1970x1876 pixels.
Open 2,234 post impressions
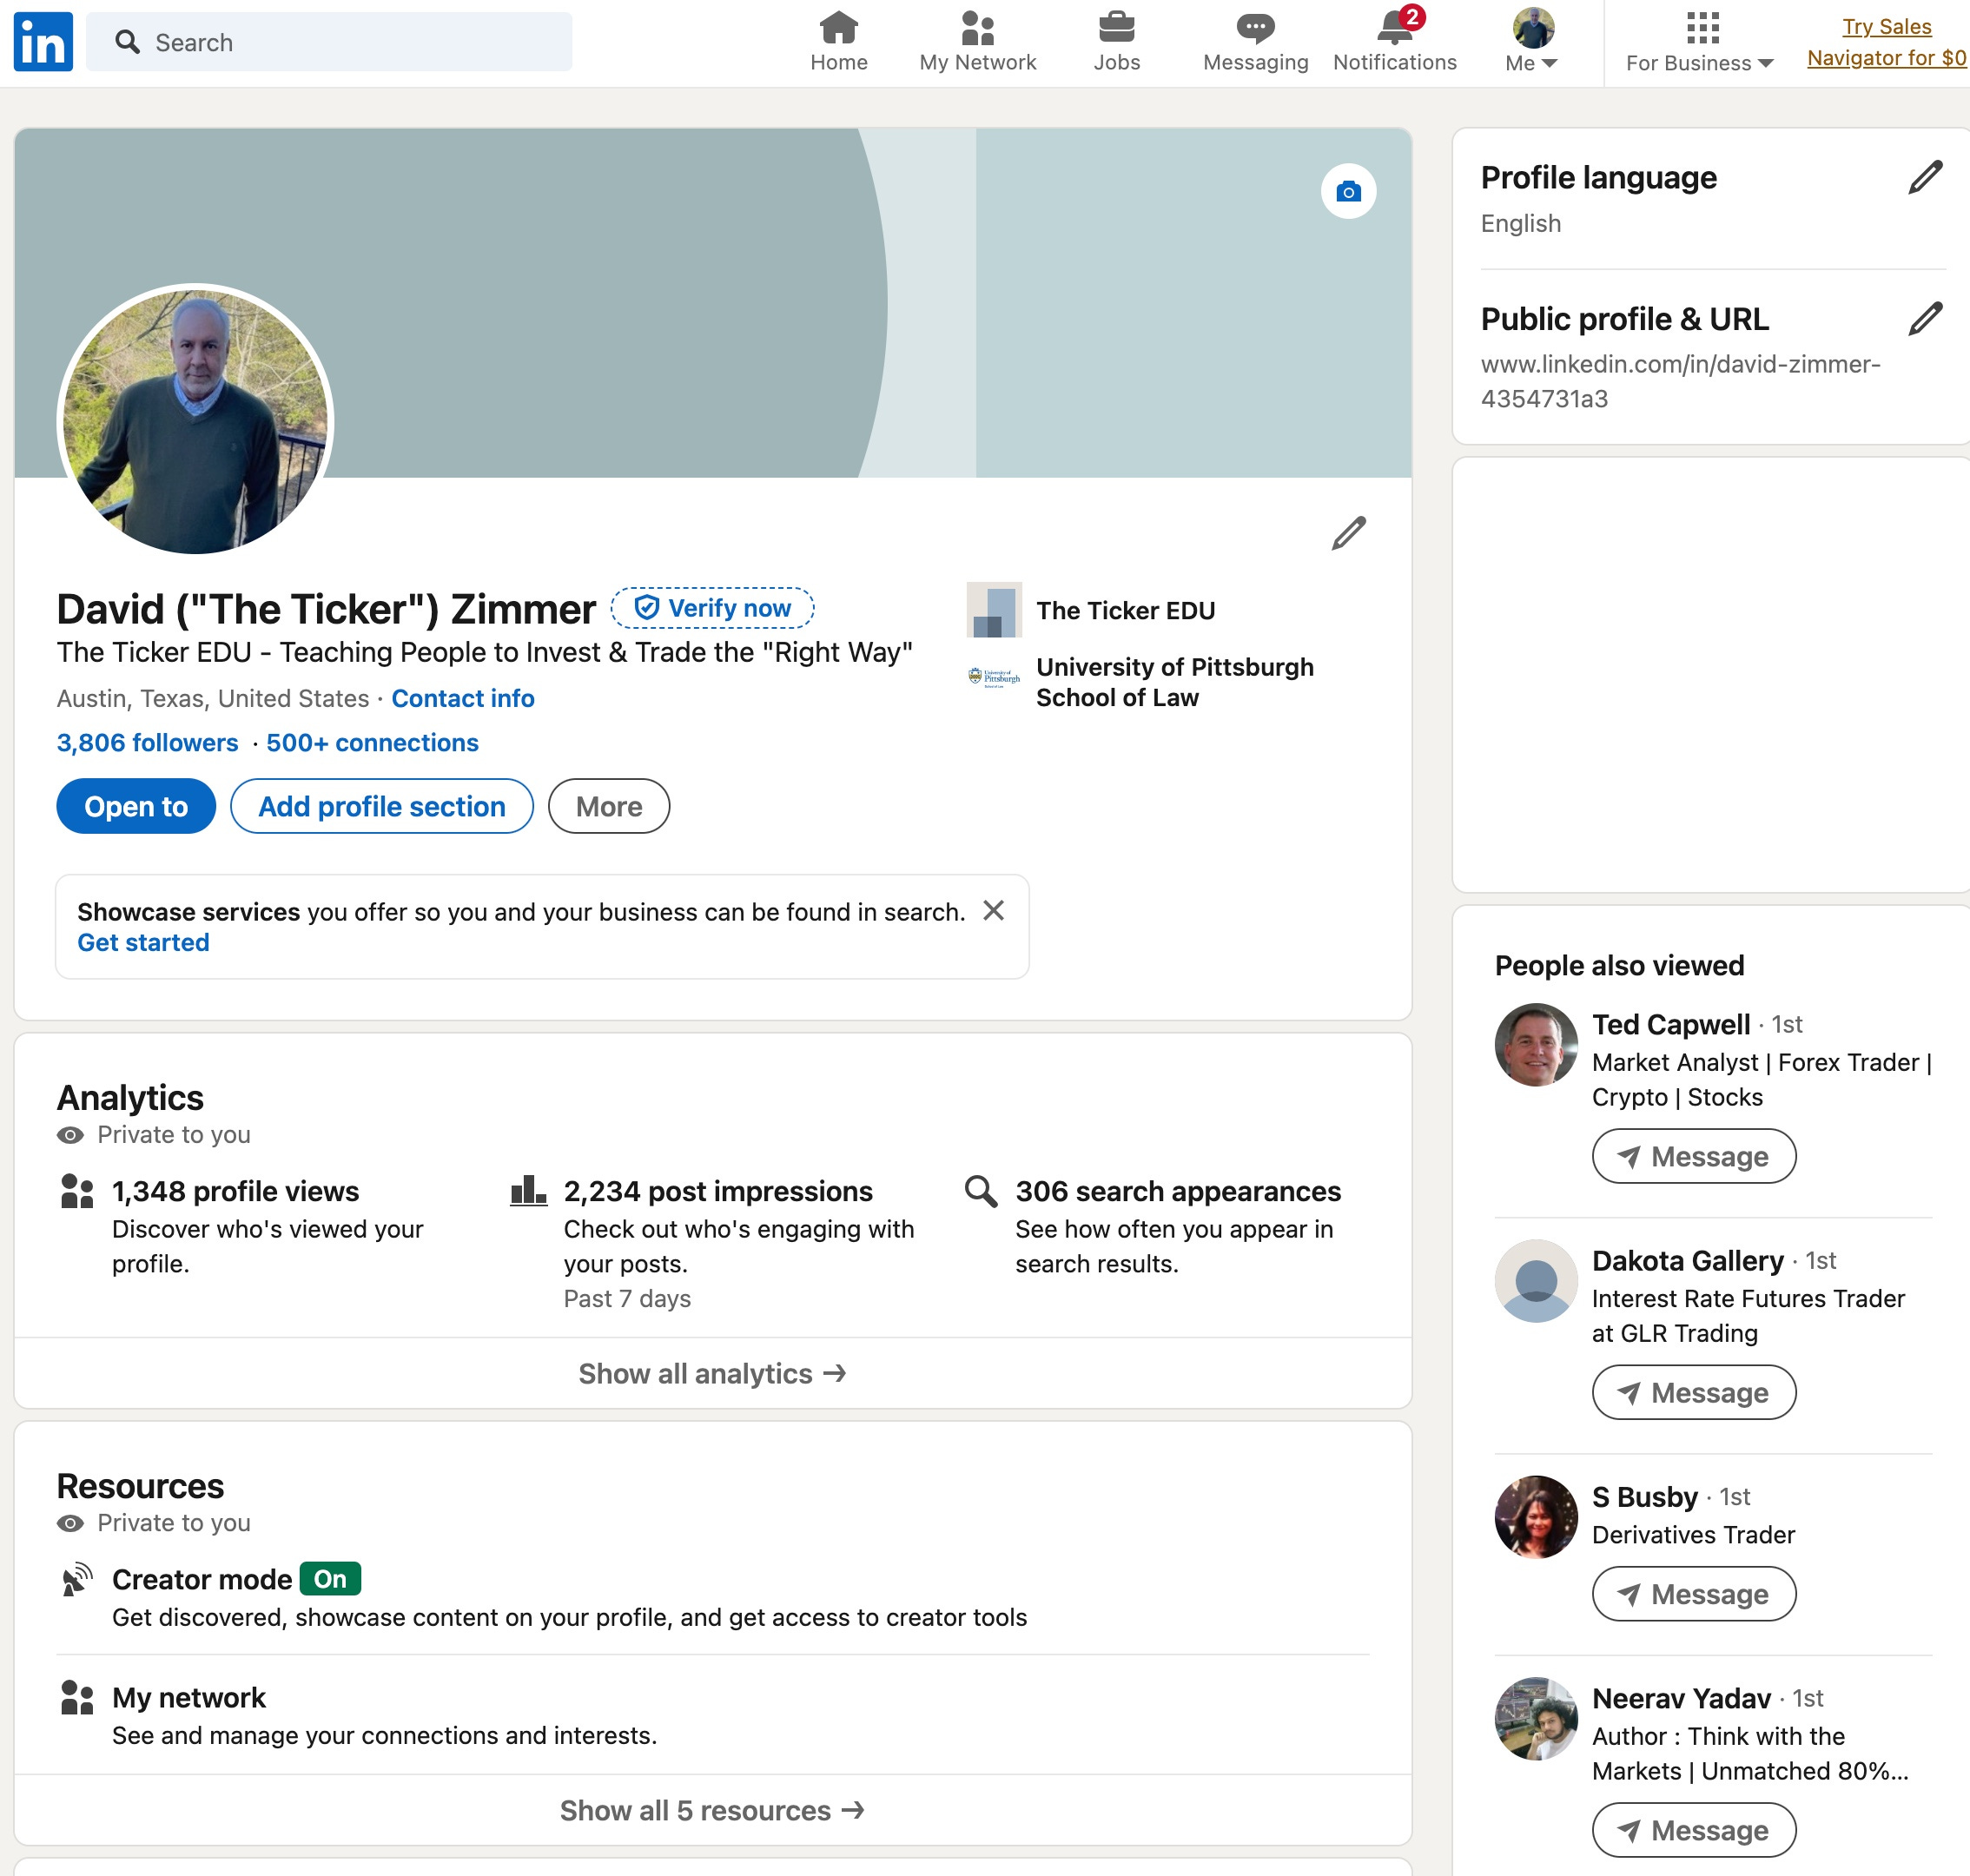(718, 1191)
